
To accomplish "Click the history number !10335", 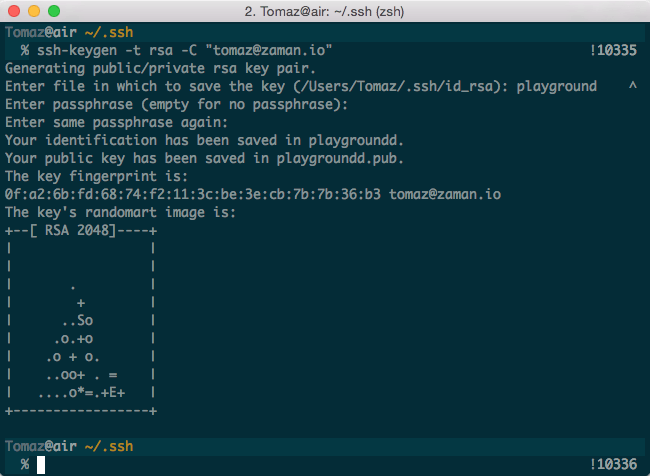I will [613, 51].
